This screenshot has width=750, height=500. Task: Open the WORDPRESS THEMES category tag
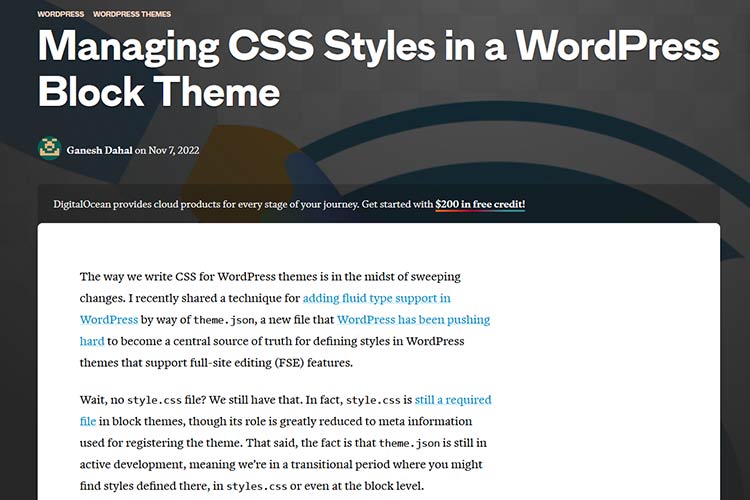[x=131, y=14]
